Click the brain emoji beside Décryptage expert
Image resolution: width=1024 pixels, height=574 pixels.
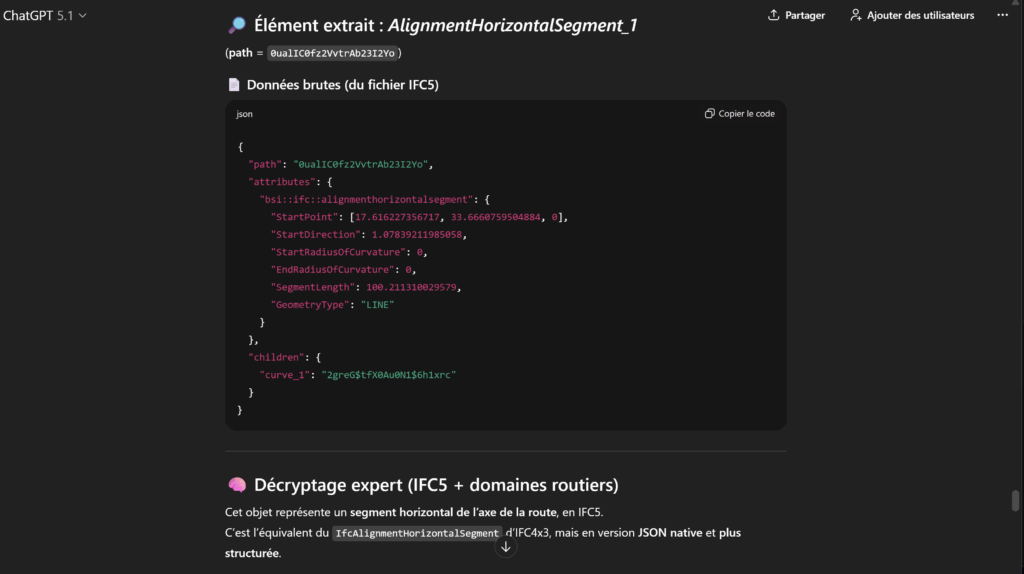pos(237,485)
